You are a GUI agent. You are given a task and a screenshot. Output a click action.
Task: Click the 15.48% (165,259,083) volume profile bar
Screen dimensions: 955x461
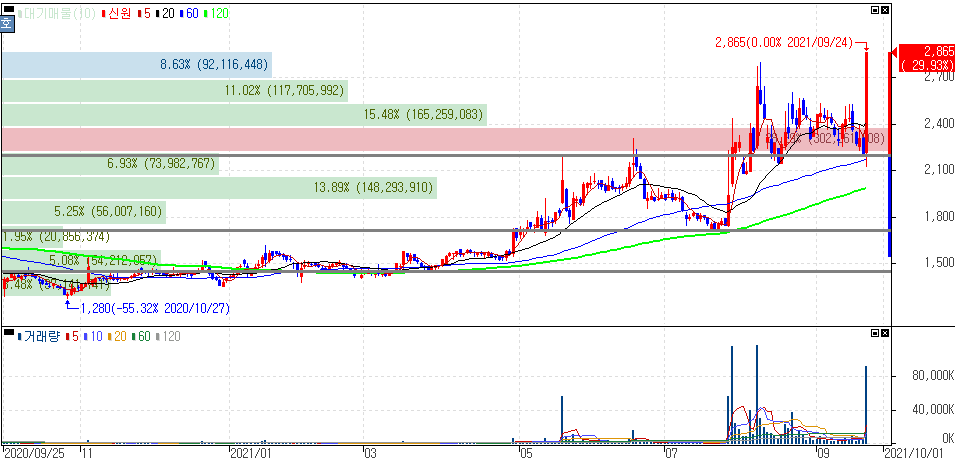pyautogui.click(x=244, y=114)
